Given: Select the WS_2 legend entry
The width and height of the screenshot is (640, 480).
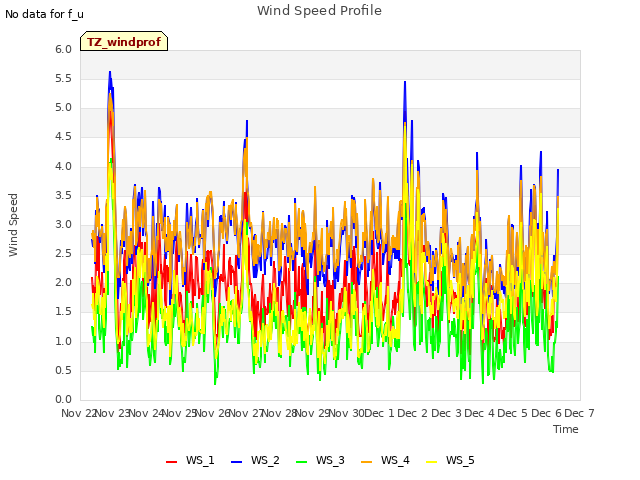Looking at the screenshot, I should 255,460.
